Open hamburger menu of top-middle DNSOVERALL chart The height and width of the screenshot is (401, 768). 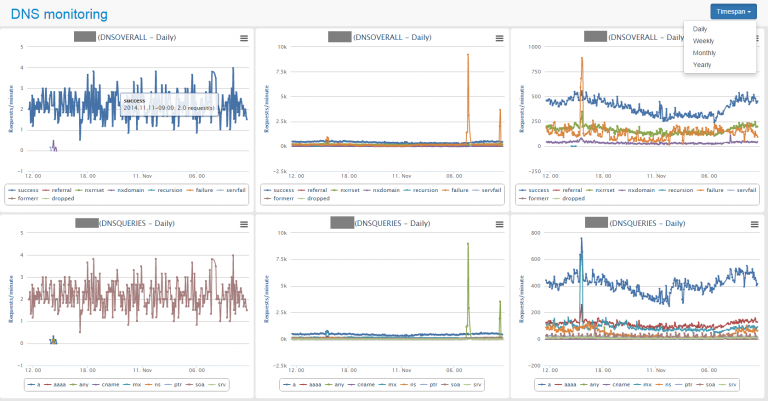[500, 38]
